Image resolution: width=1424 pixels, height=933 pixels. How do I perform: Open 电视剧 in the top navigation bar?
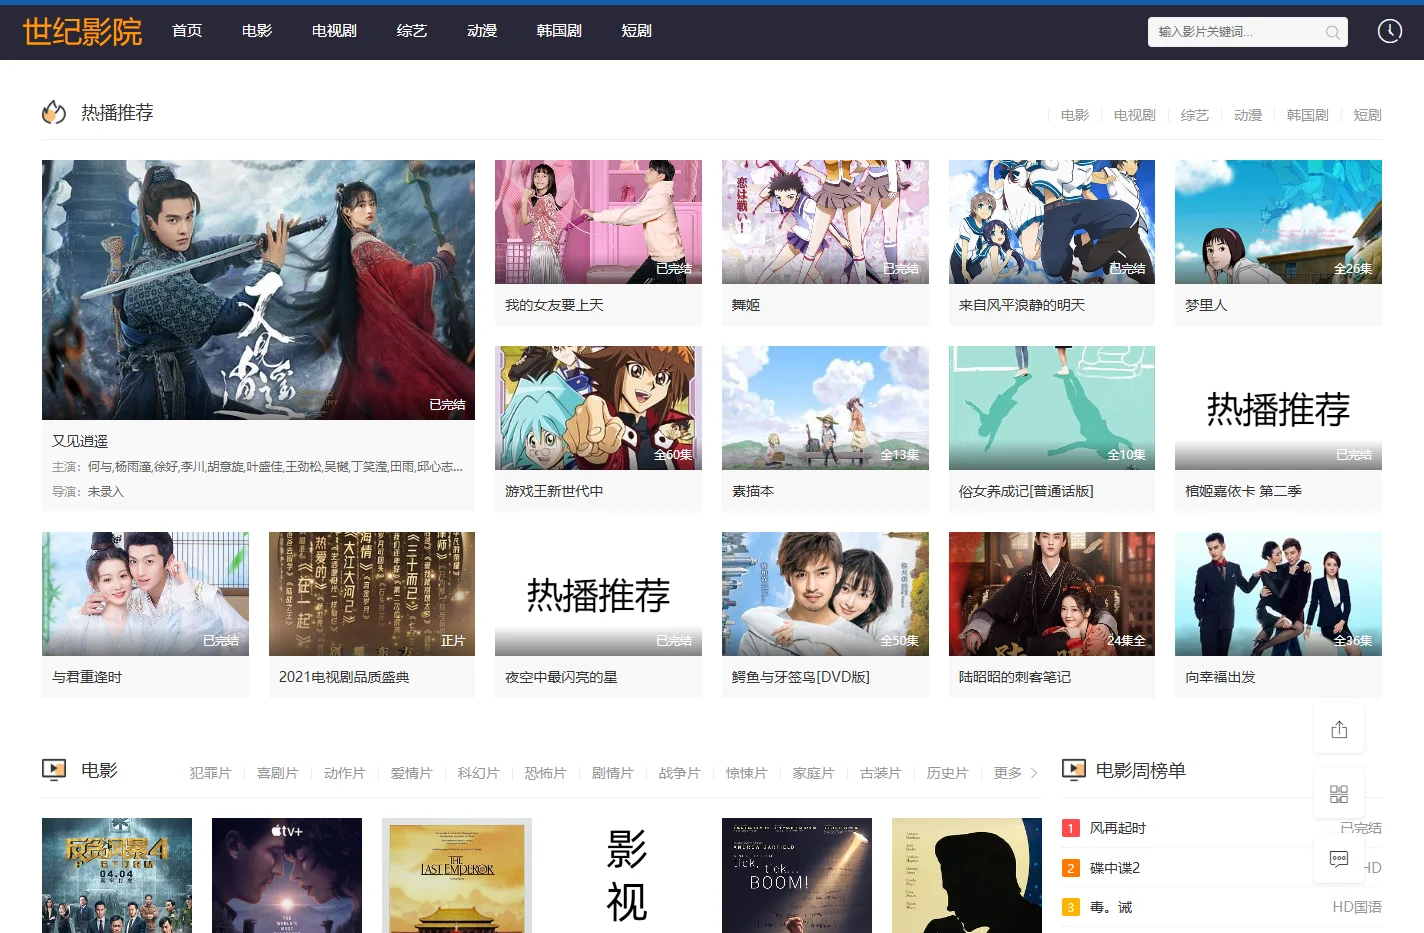pos(334,31)
